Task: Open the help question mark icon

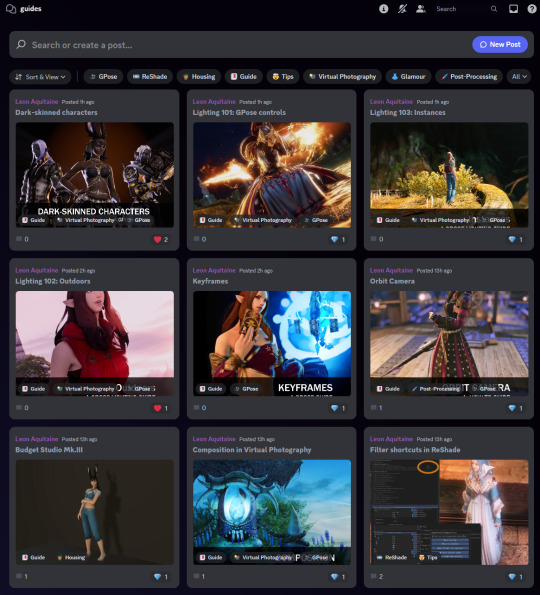Action: click(x=532, y=9)
